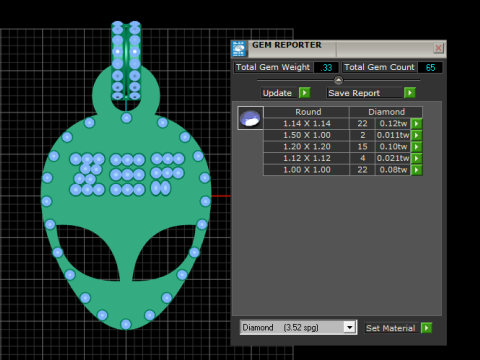
Task: Click the Diamond column header
Action: tap(386, 112)
